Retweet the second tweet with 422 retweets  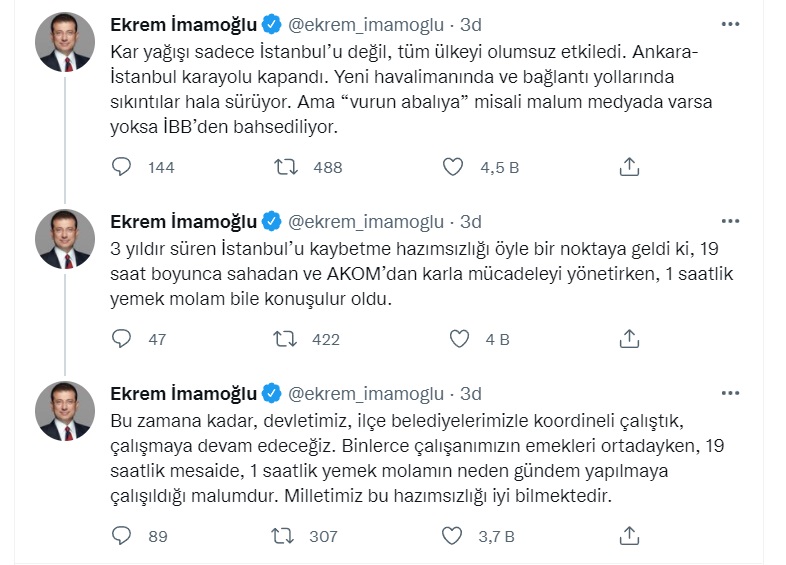pos(286,339)
